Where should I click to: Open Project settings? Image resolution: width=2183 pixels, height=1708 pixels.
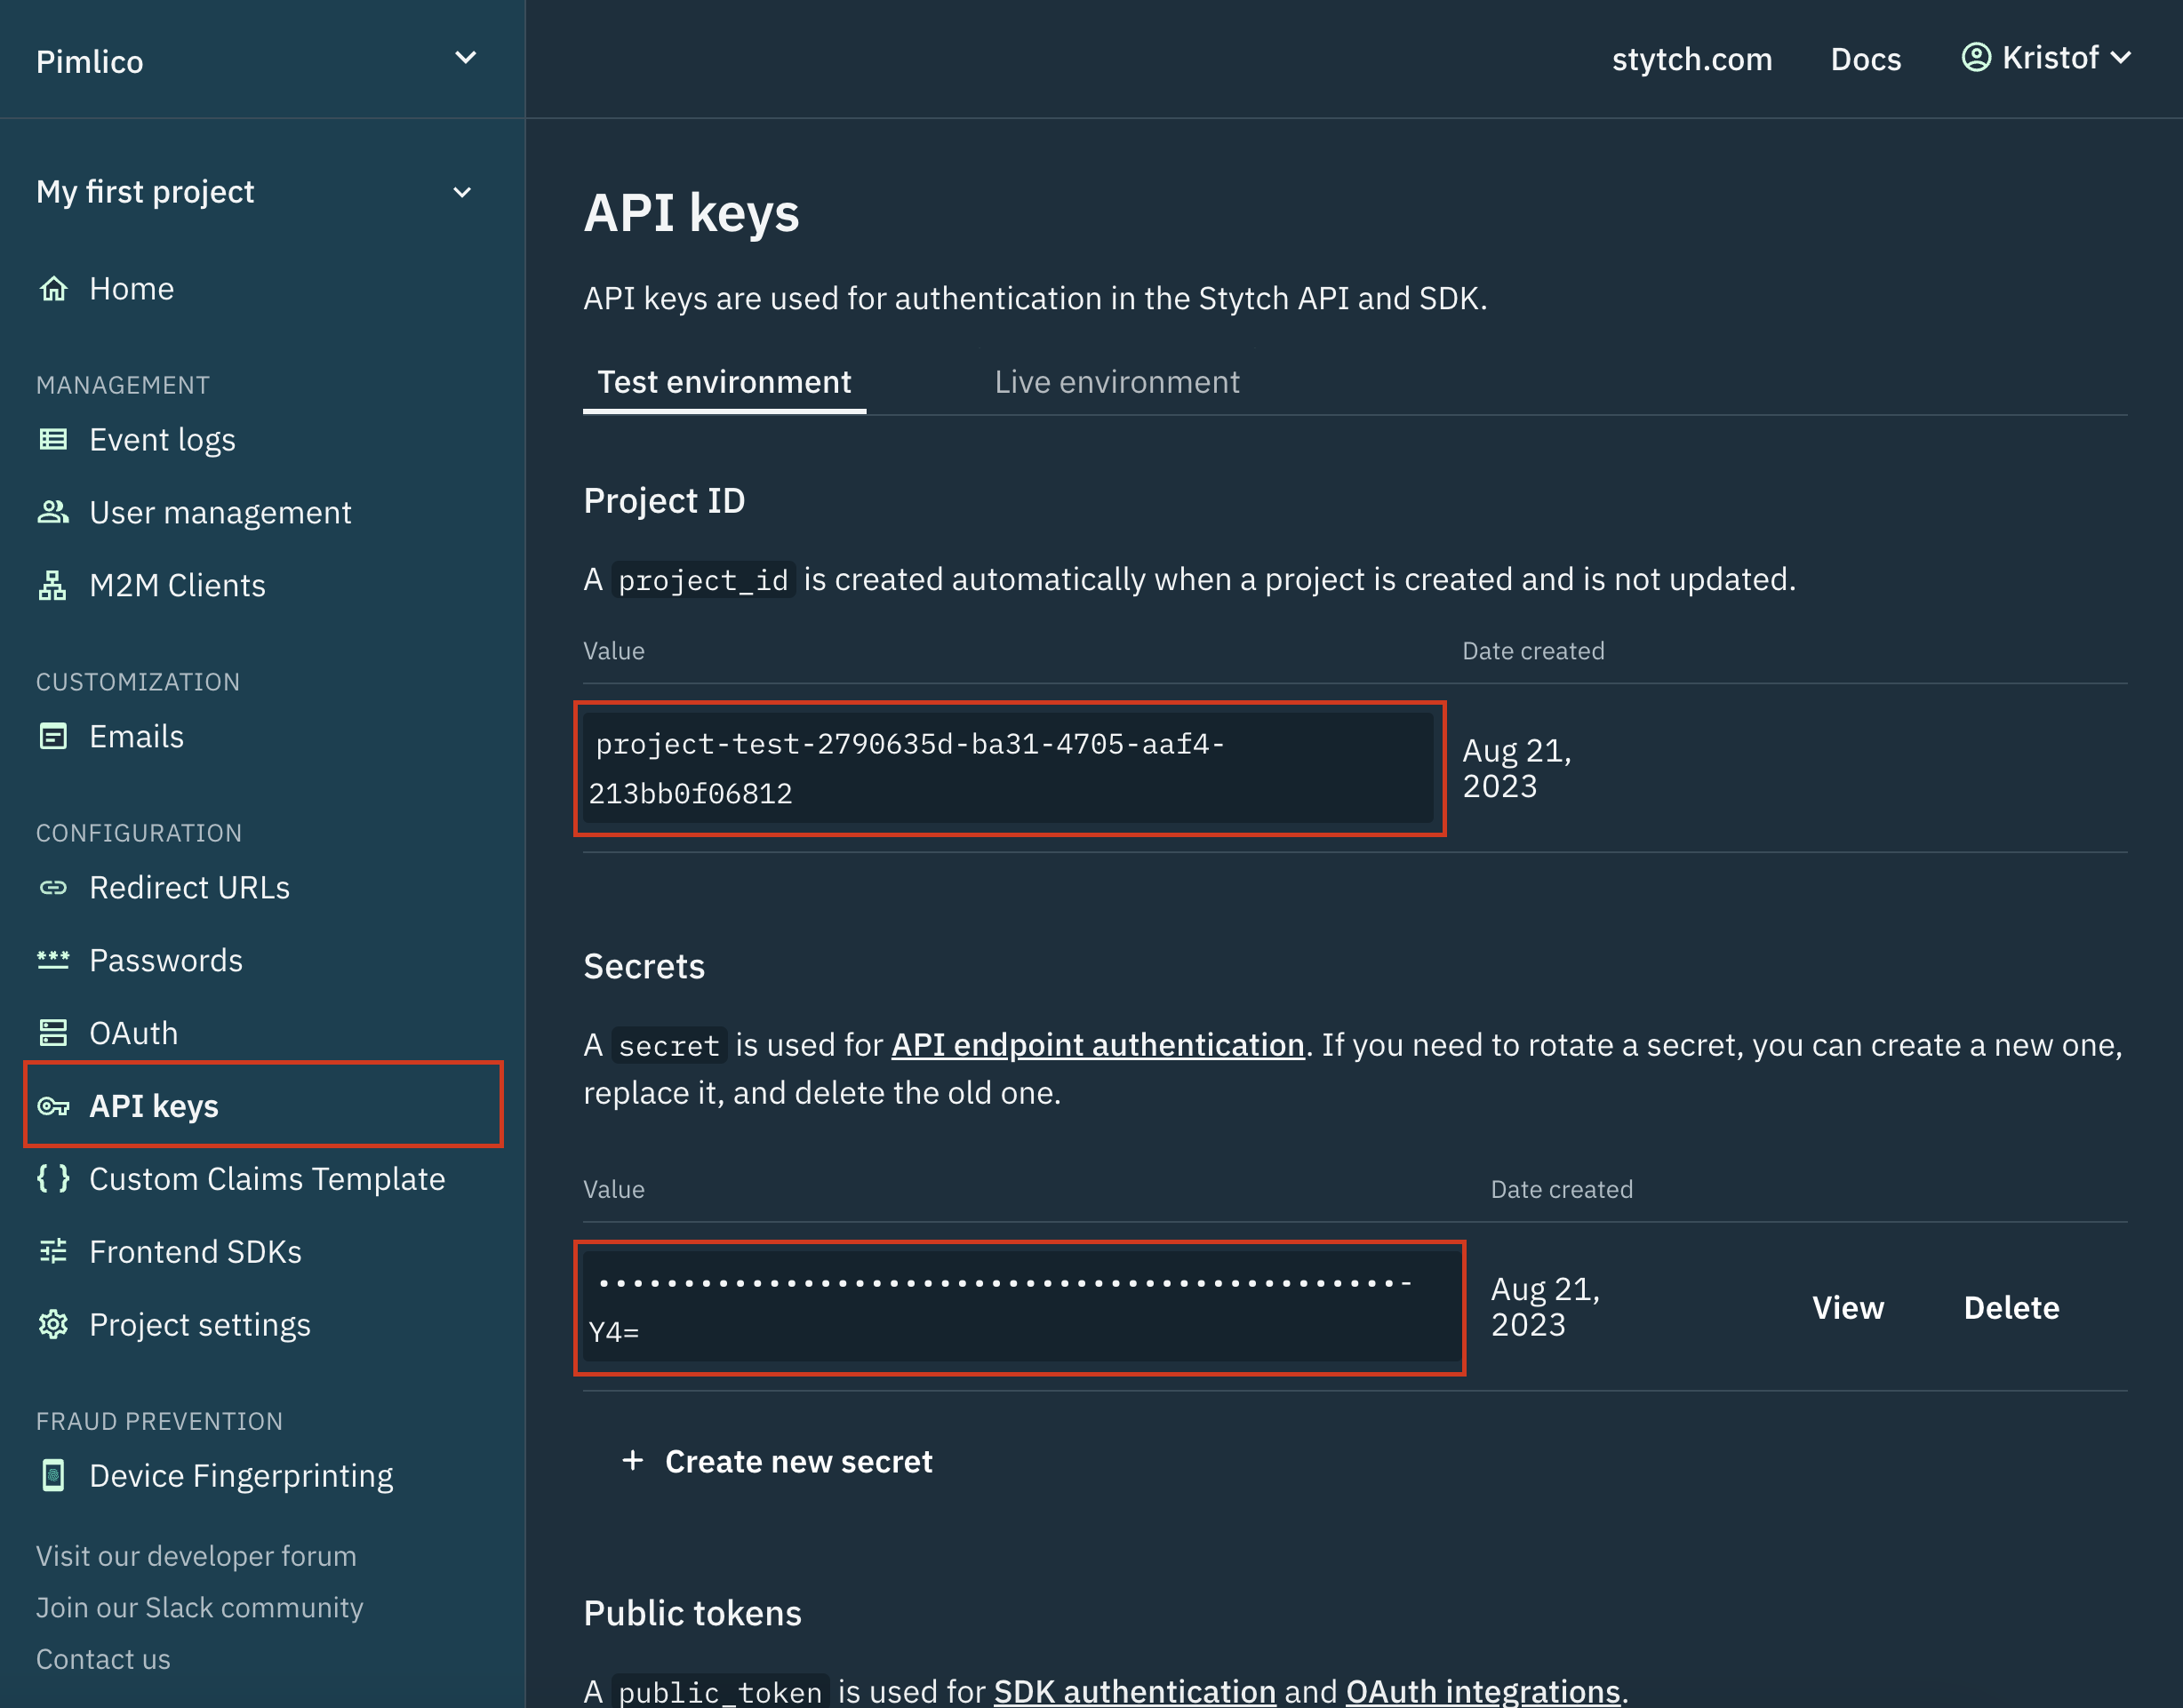tap(199, 1324)
